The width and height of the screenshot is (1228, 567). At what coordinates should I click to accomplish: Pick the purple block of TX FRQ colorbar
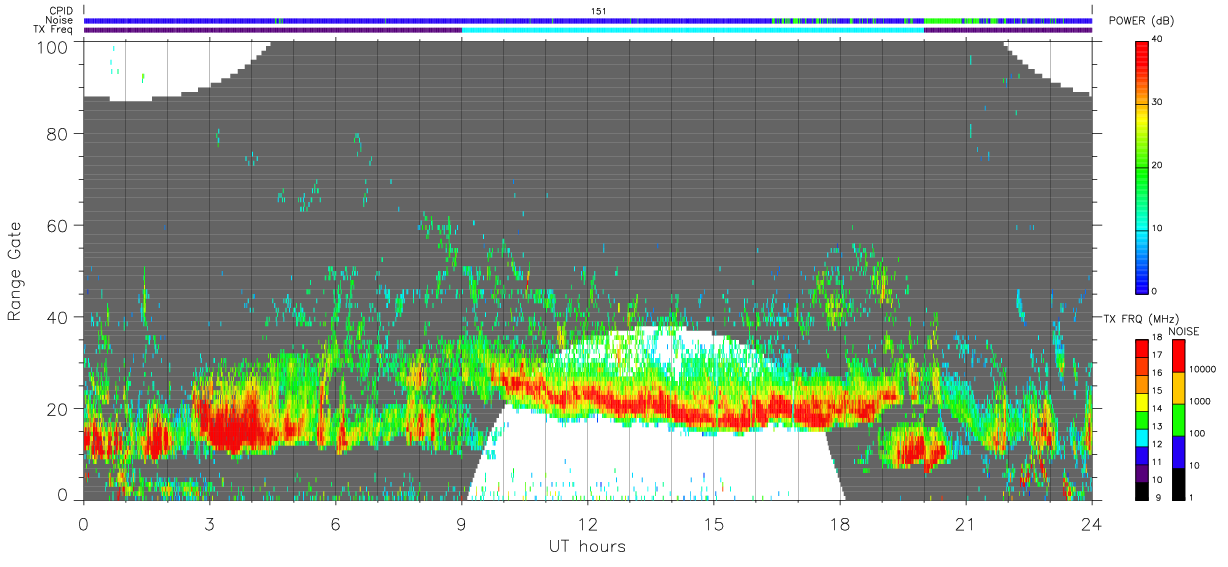click(x=1143, y=471)
